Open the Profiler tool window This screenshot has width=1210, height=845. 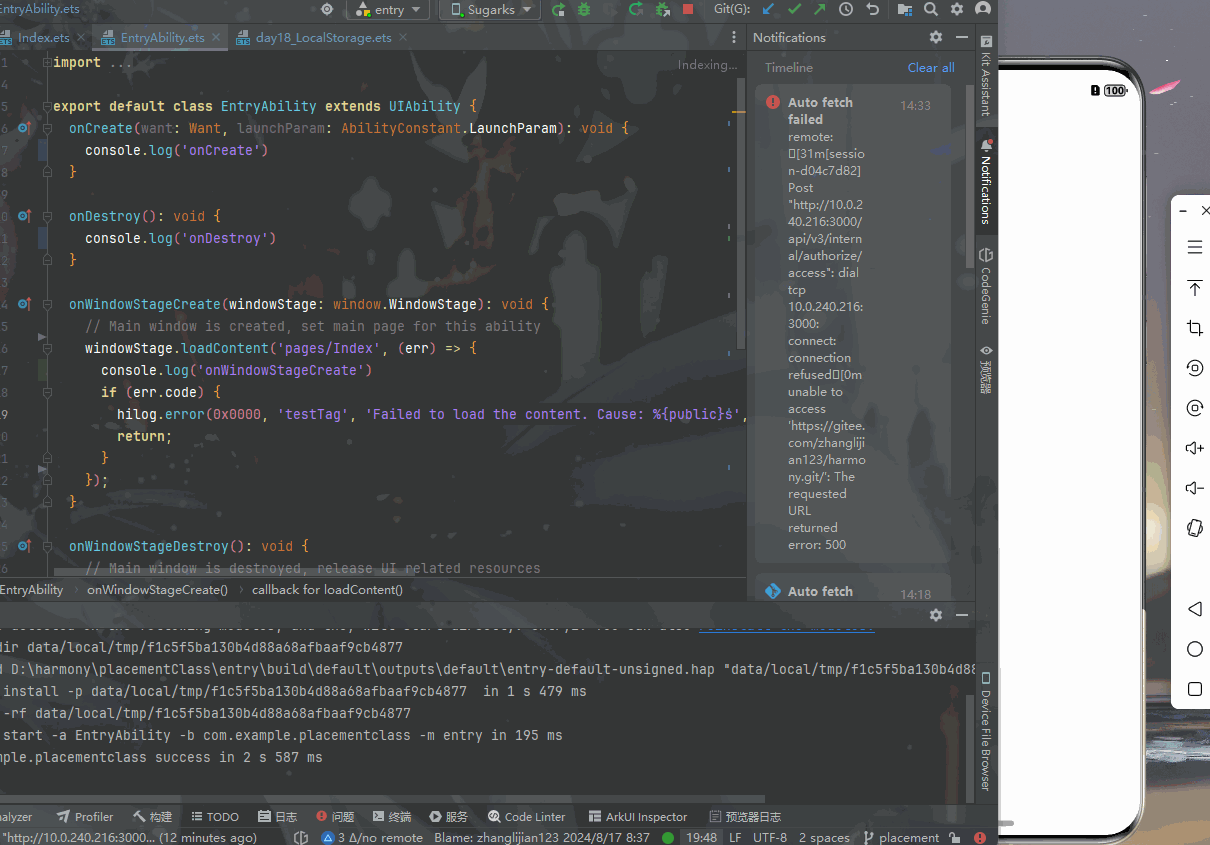[x=85, y=817]
